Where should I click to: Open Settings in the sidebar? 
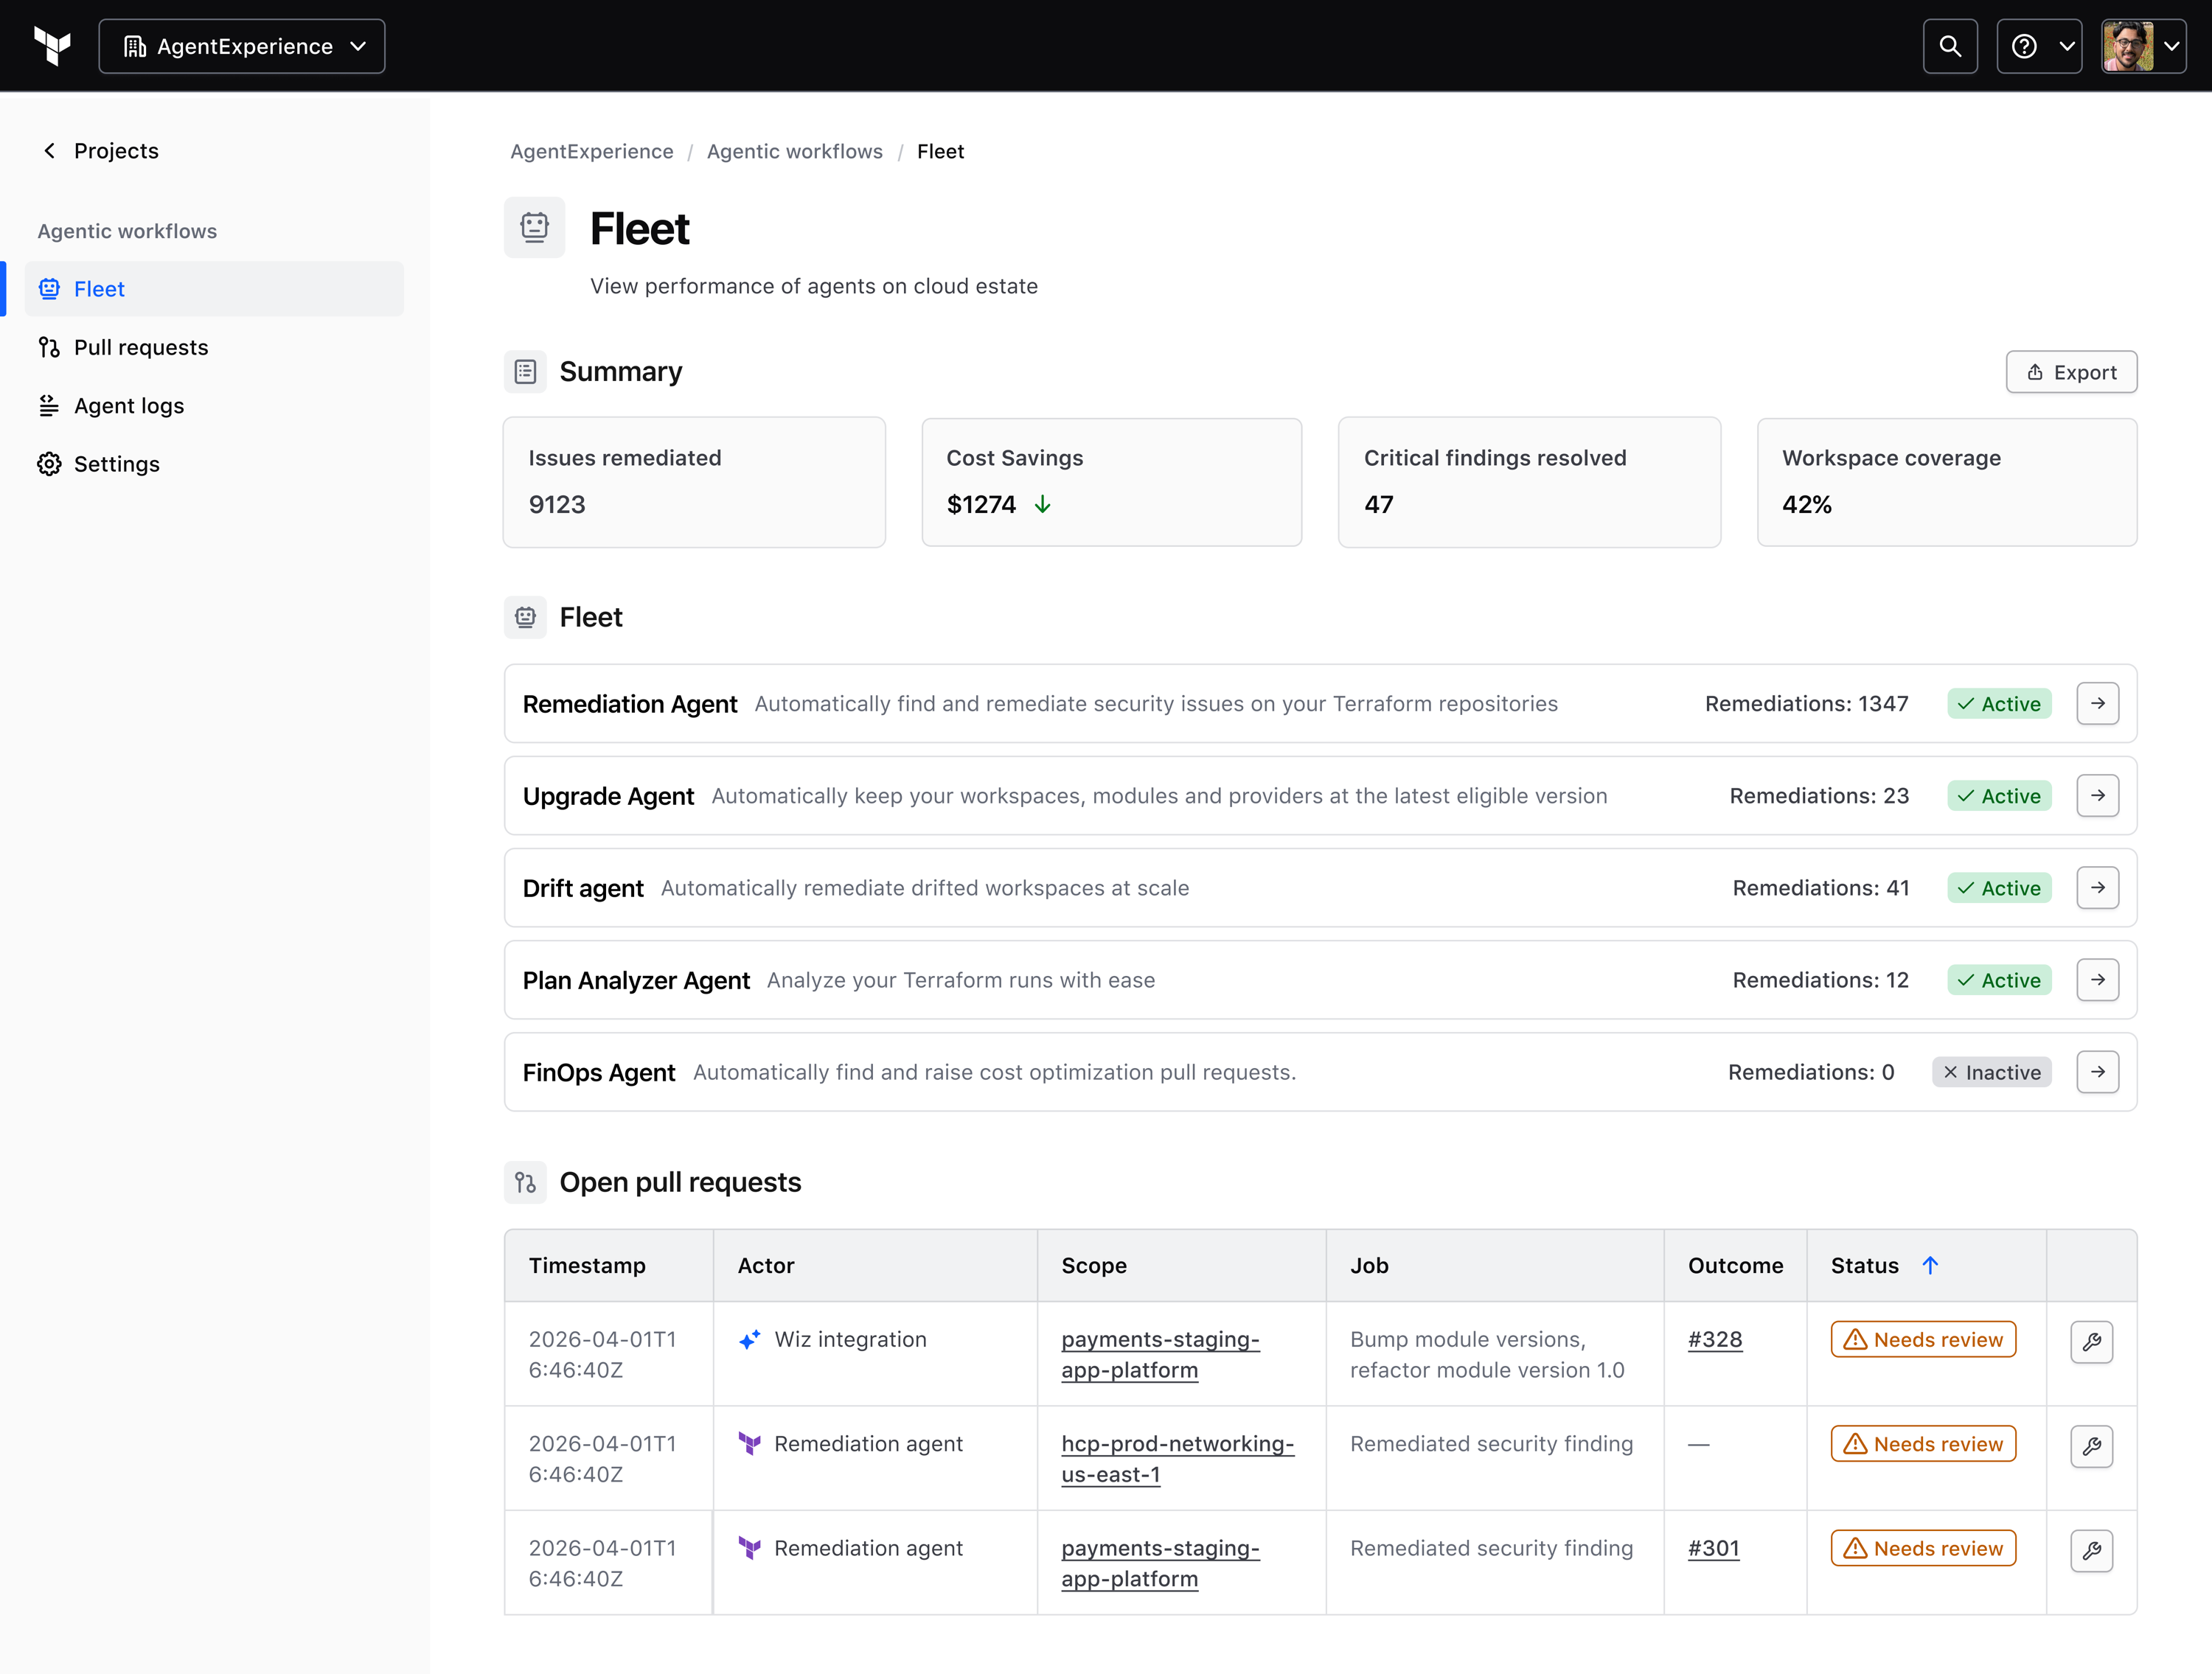pyautogui.click(x=116, y=464)
